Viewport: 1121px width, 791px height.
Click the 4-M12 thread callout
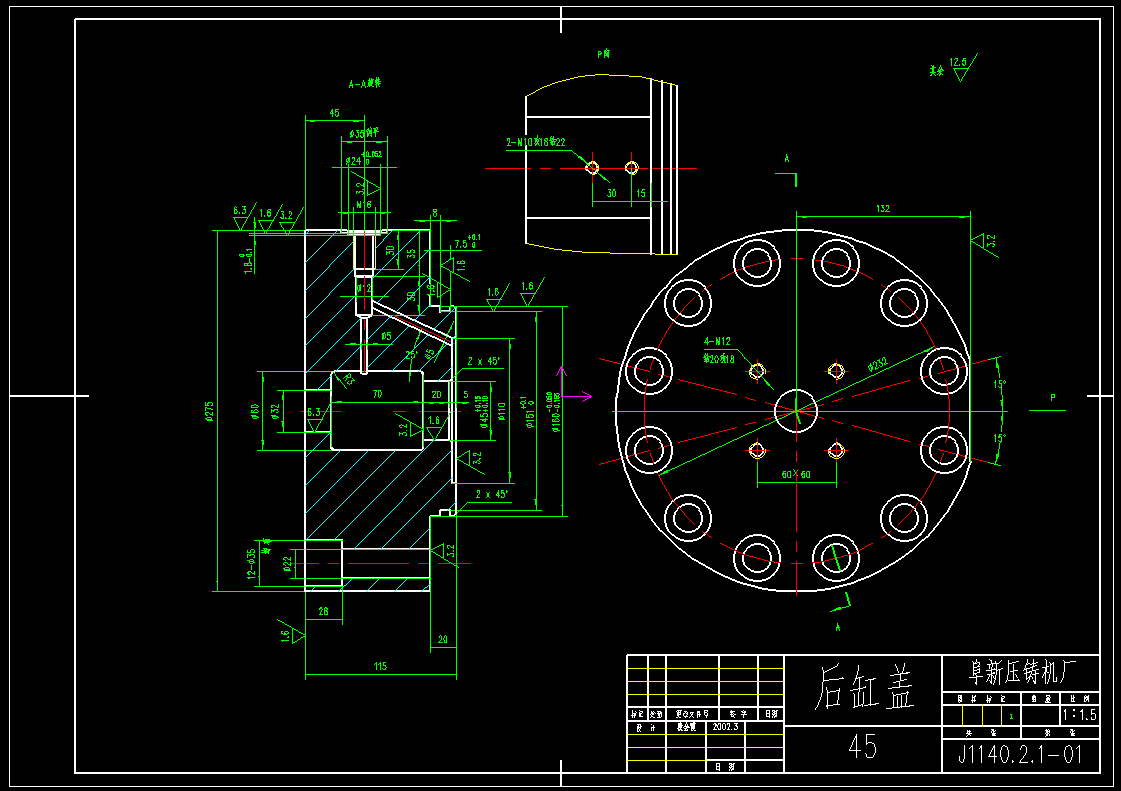[x=717, y=342]
